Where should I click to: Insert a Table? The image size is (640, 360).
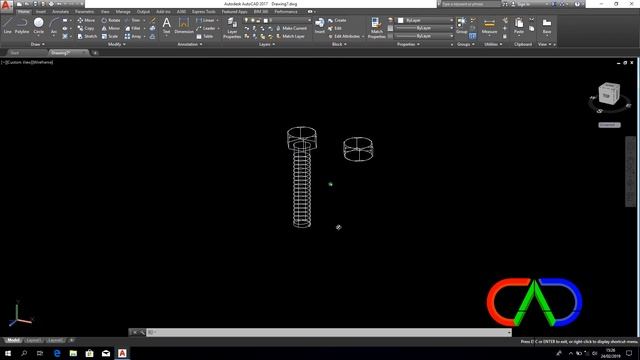(x=204, y=36)
